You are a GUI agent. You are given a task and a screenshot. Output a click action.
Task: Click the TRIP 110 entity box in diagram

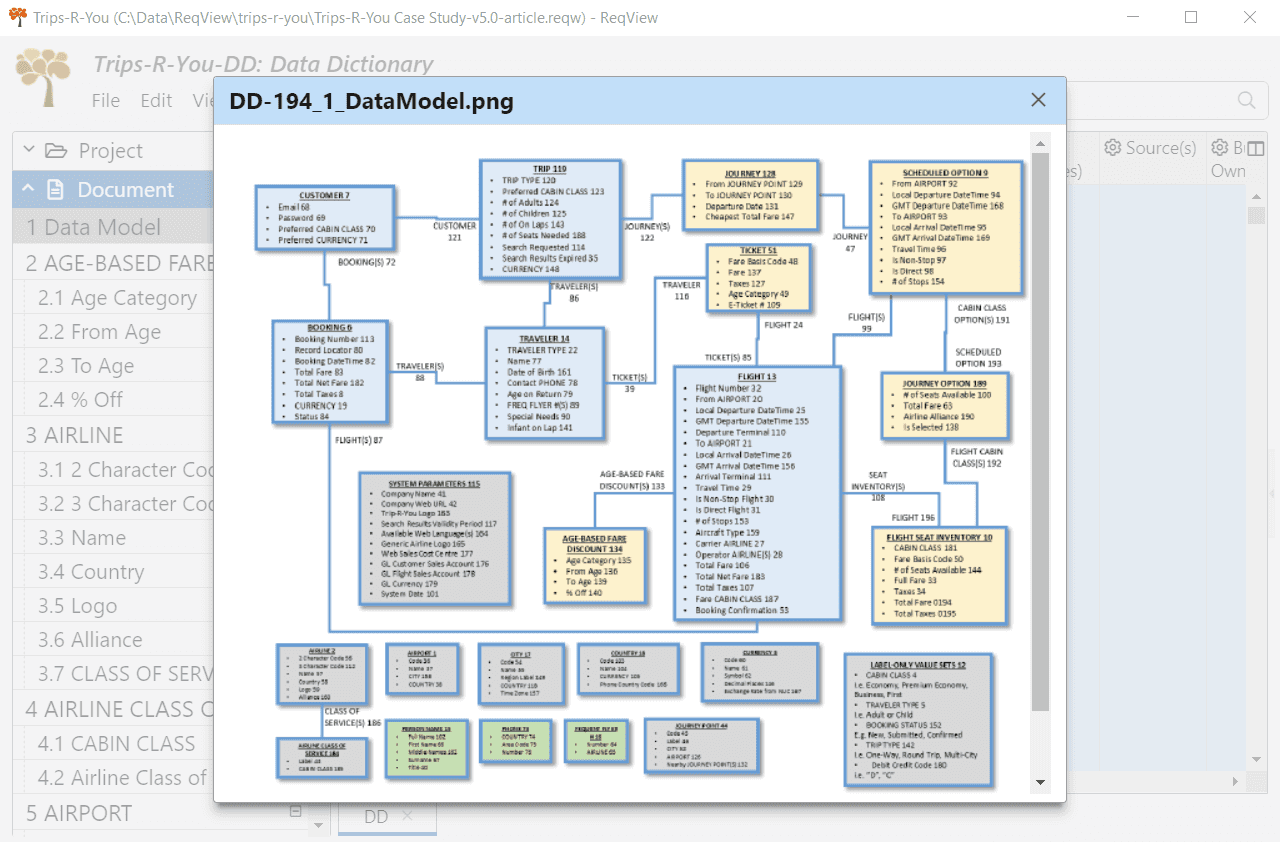[x=549, y=220]
